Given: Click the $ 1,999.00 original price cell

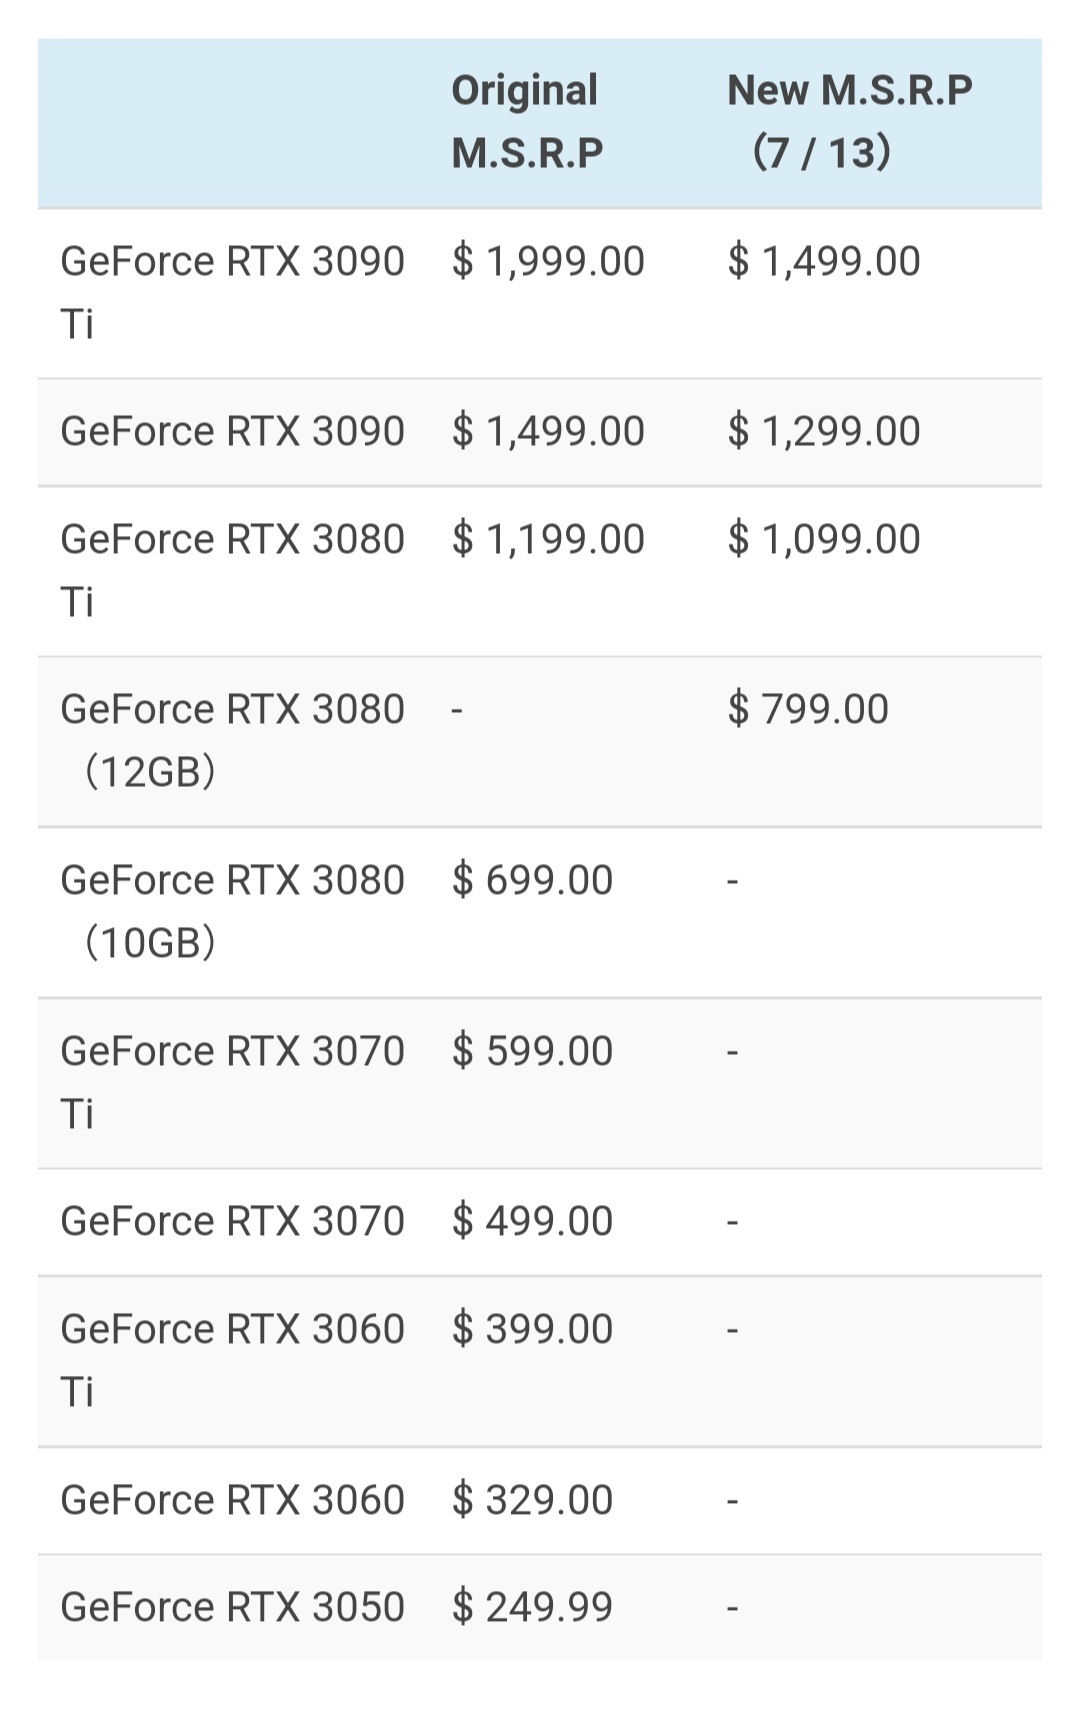Looking at the screenshot, I should point(548,261).
